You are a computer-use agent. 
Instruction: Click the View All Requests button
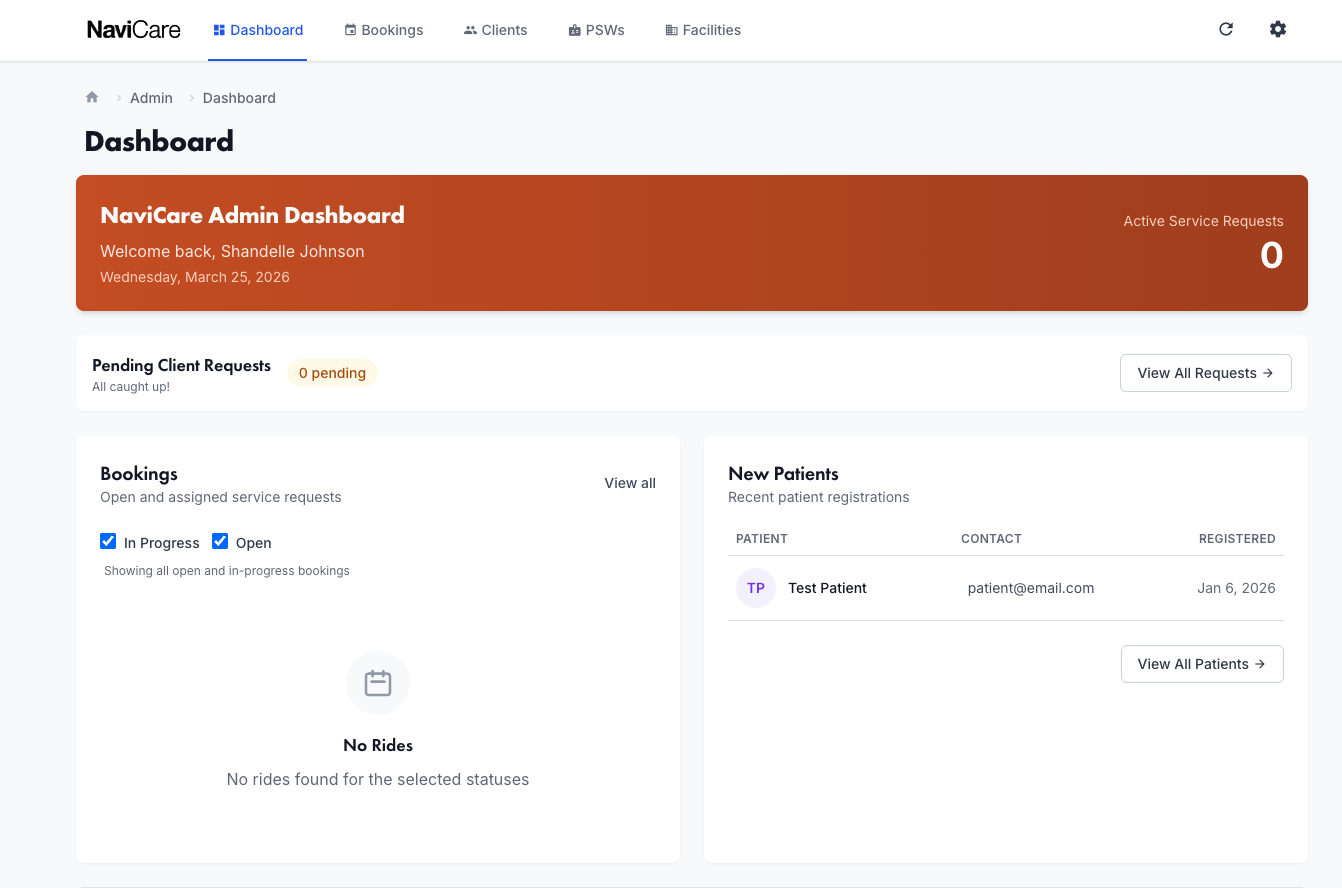(x=1205, y=373)
